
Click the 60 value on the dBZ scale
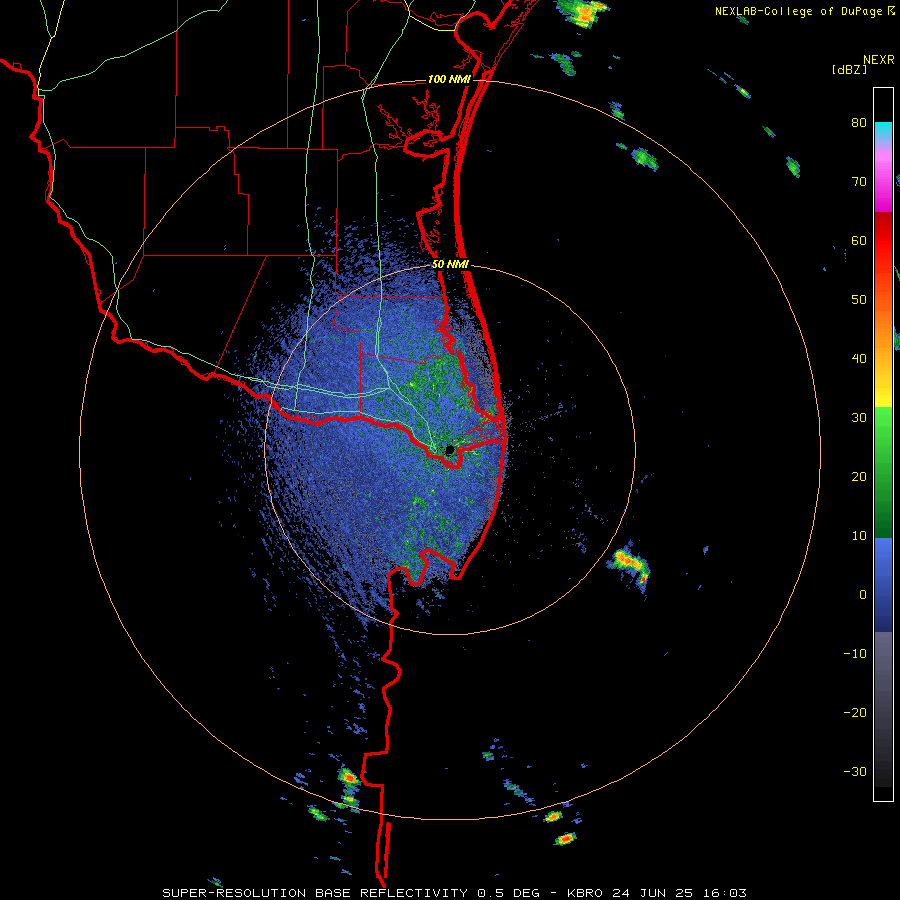coord(859,240)
